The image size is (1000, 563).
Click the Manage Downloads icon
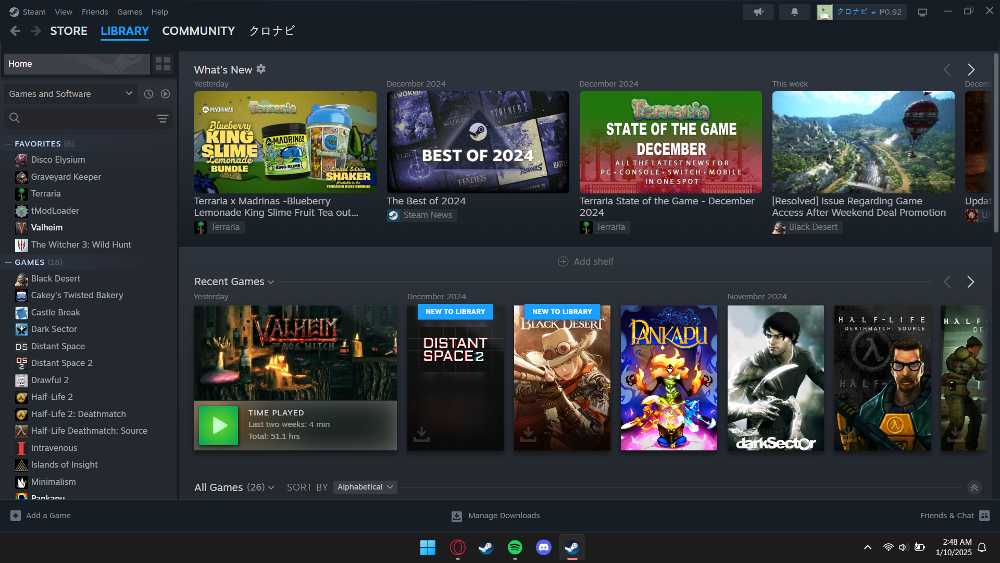pos(457,516)
